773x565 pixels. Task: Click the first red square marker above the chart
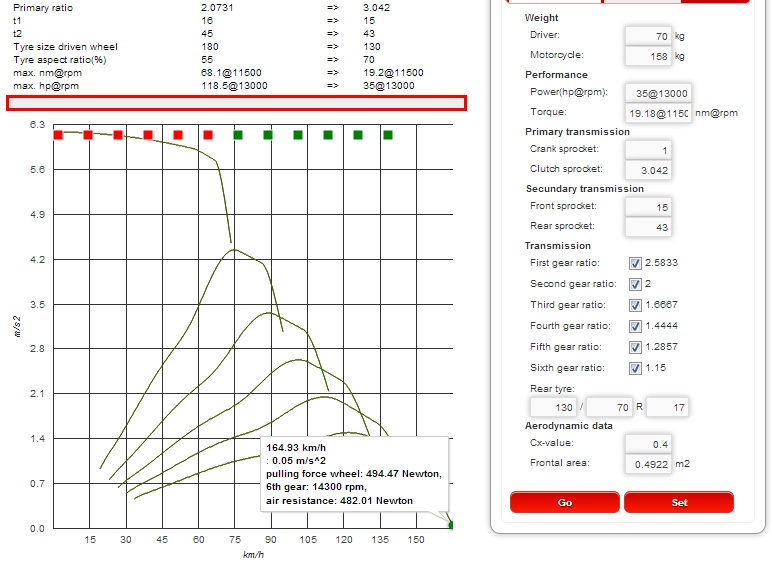pos(58,135)
